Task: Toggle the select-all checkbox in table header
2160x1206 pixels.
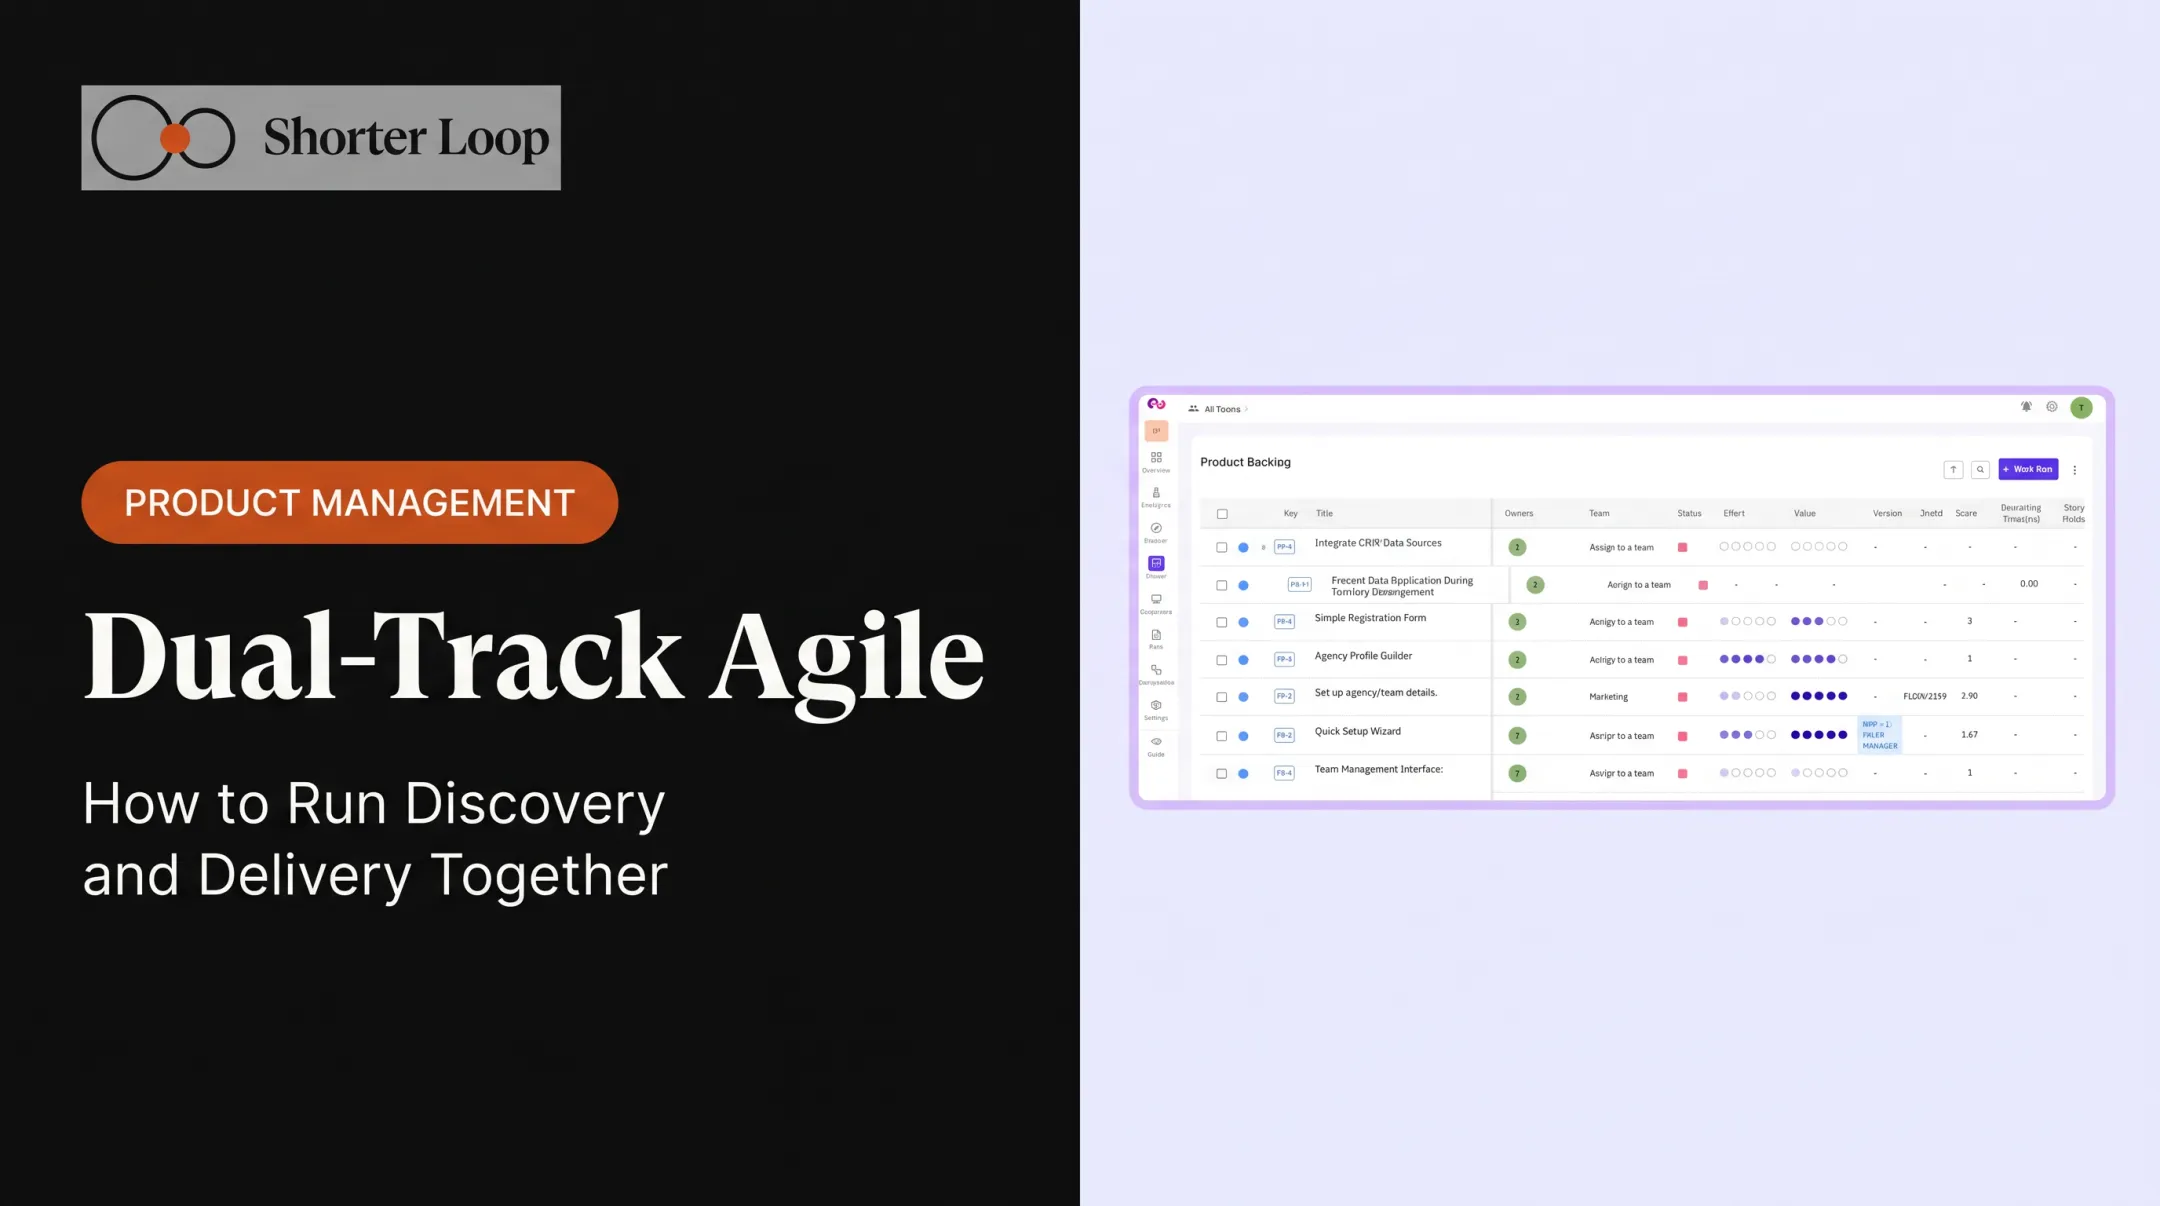Action: pos(1222,514)
